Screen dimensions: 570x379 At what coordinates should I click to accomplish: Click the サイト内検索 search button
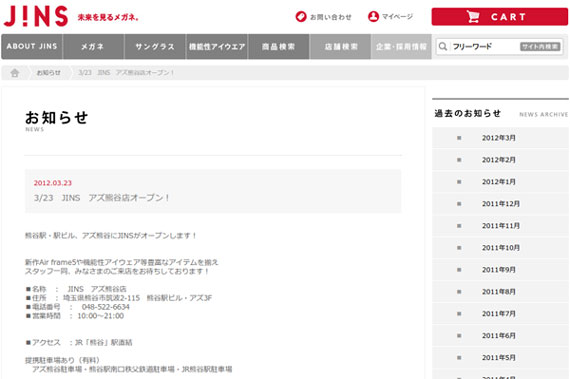(540, 47)
